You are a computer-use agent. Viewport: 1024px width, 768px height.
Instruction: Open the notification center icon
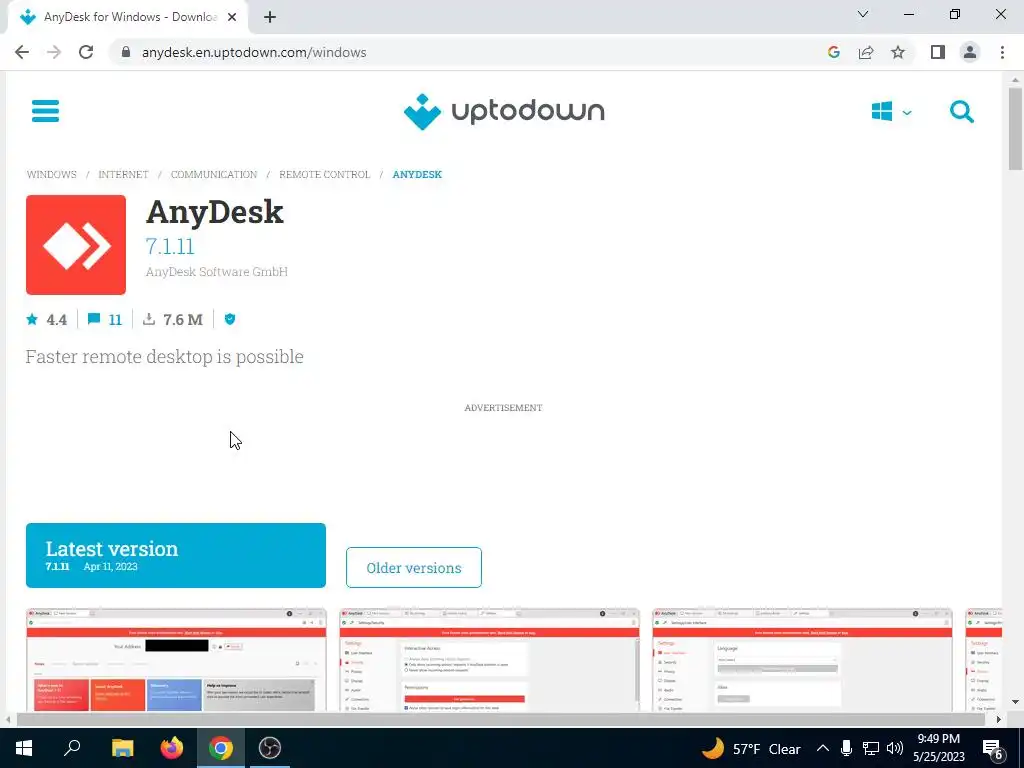[993, 748]
